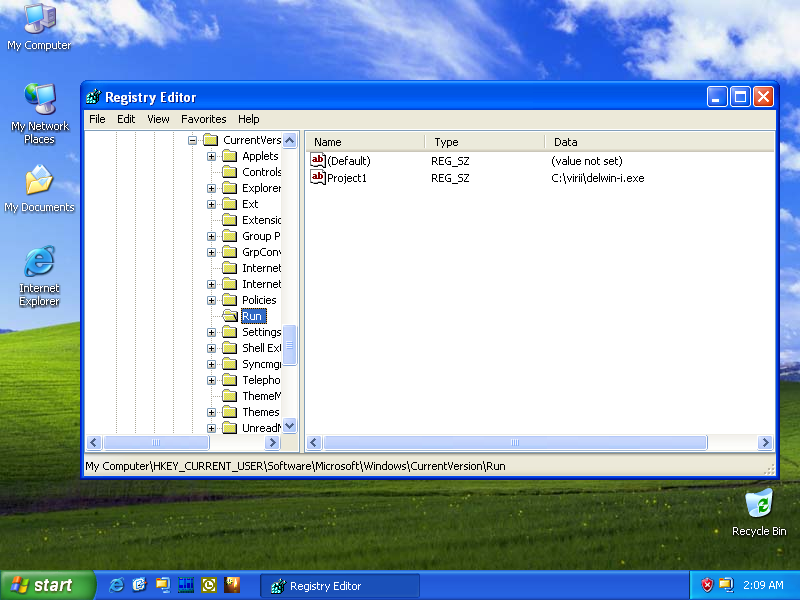
Task: Expand the GrpConv key
Action: pos(211,252)
